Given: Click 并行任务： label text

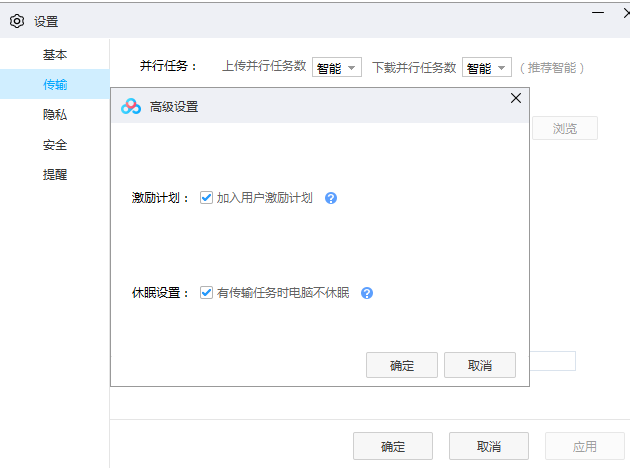Looking at the screenshot, I should pos(168,65).
